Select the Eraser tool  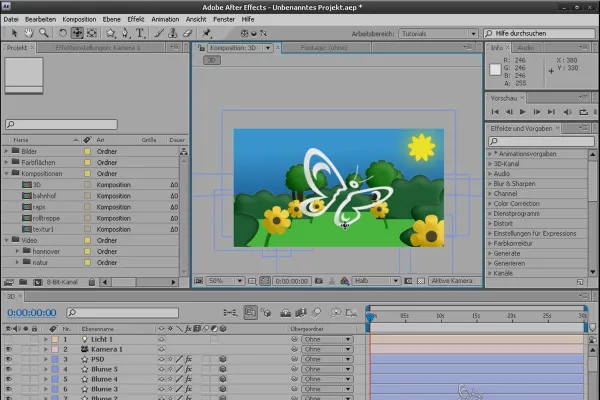point(187,33)
